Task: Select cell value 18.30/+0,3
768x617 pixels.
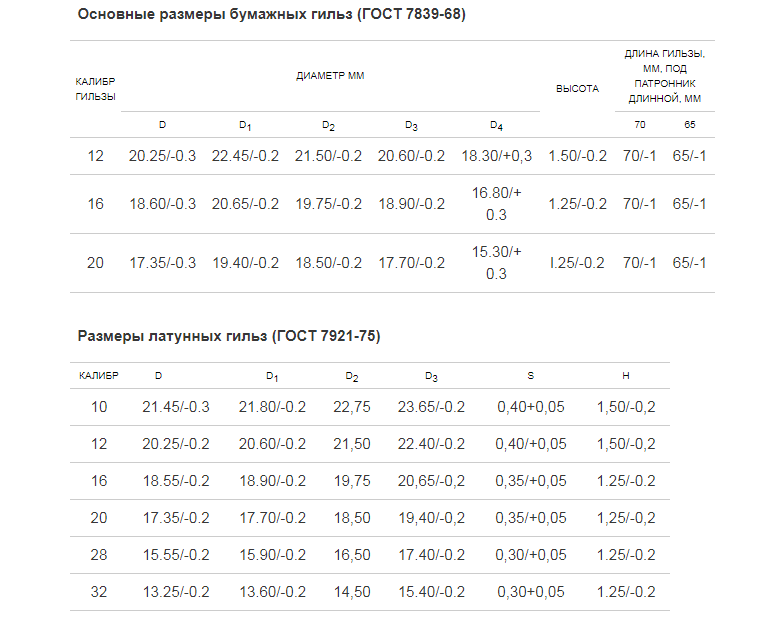Action: click(496, 156)
